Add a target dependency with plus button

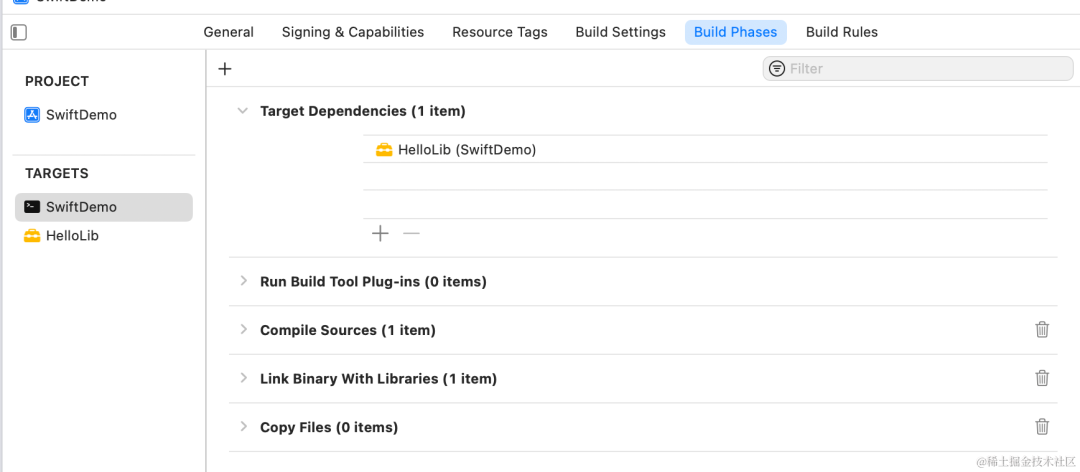pos(380,234)
